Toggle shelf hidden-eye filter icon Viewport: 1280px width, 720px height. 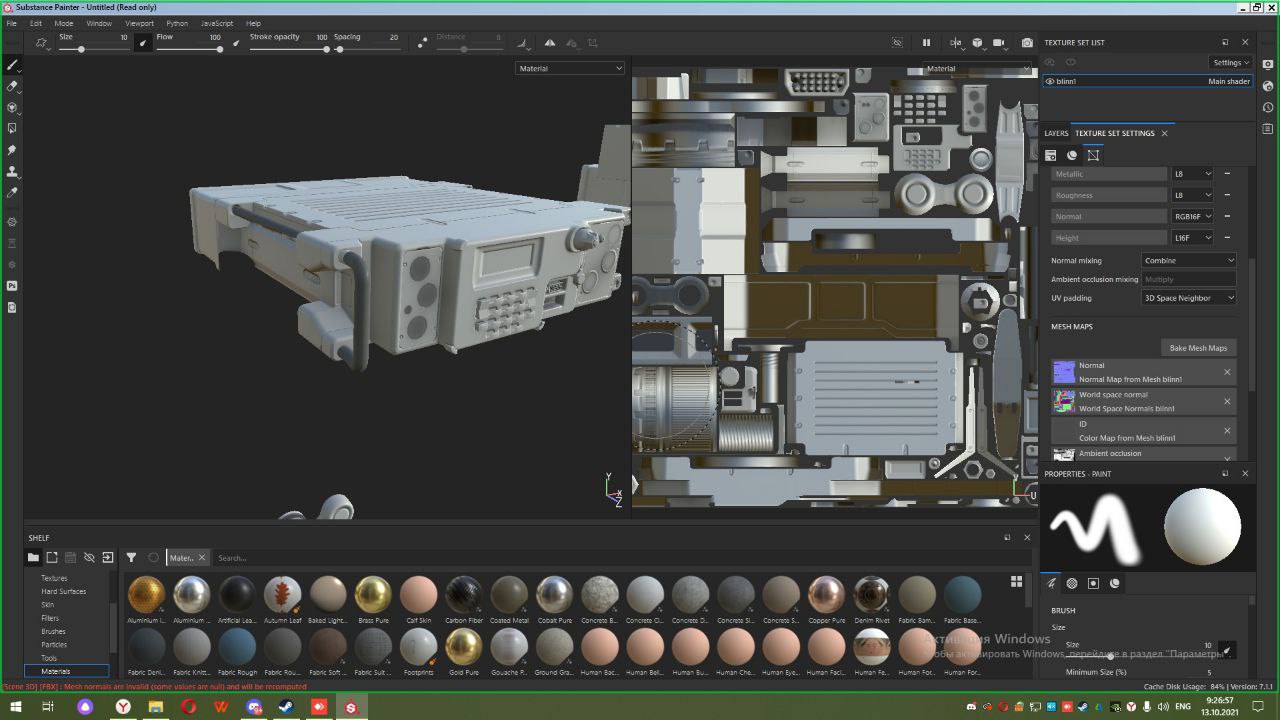point(89,558)
